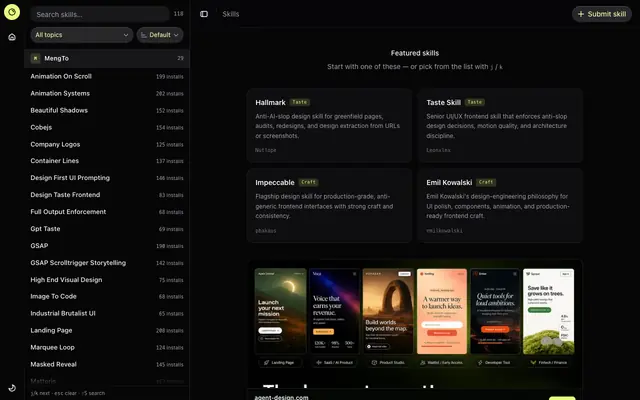The image size is (640, 400).
Task: Select Animation Systems skill
Action: pos(107,93)
